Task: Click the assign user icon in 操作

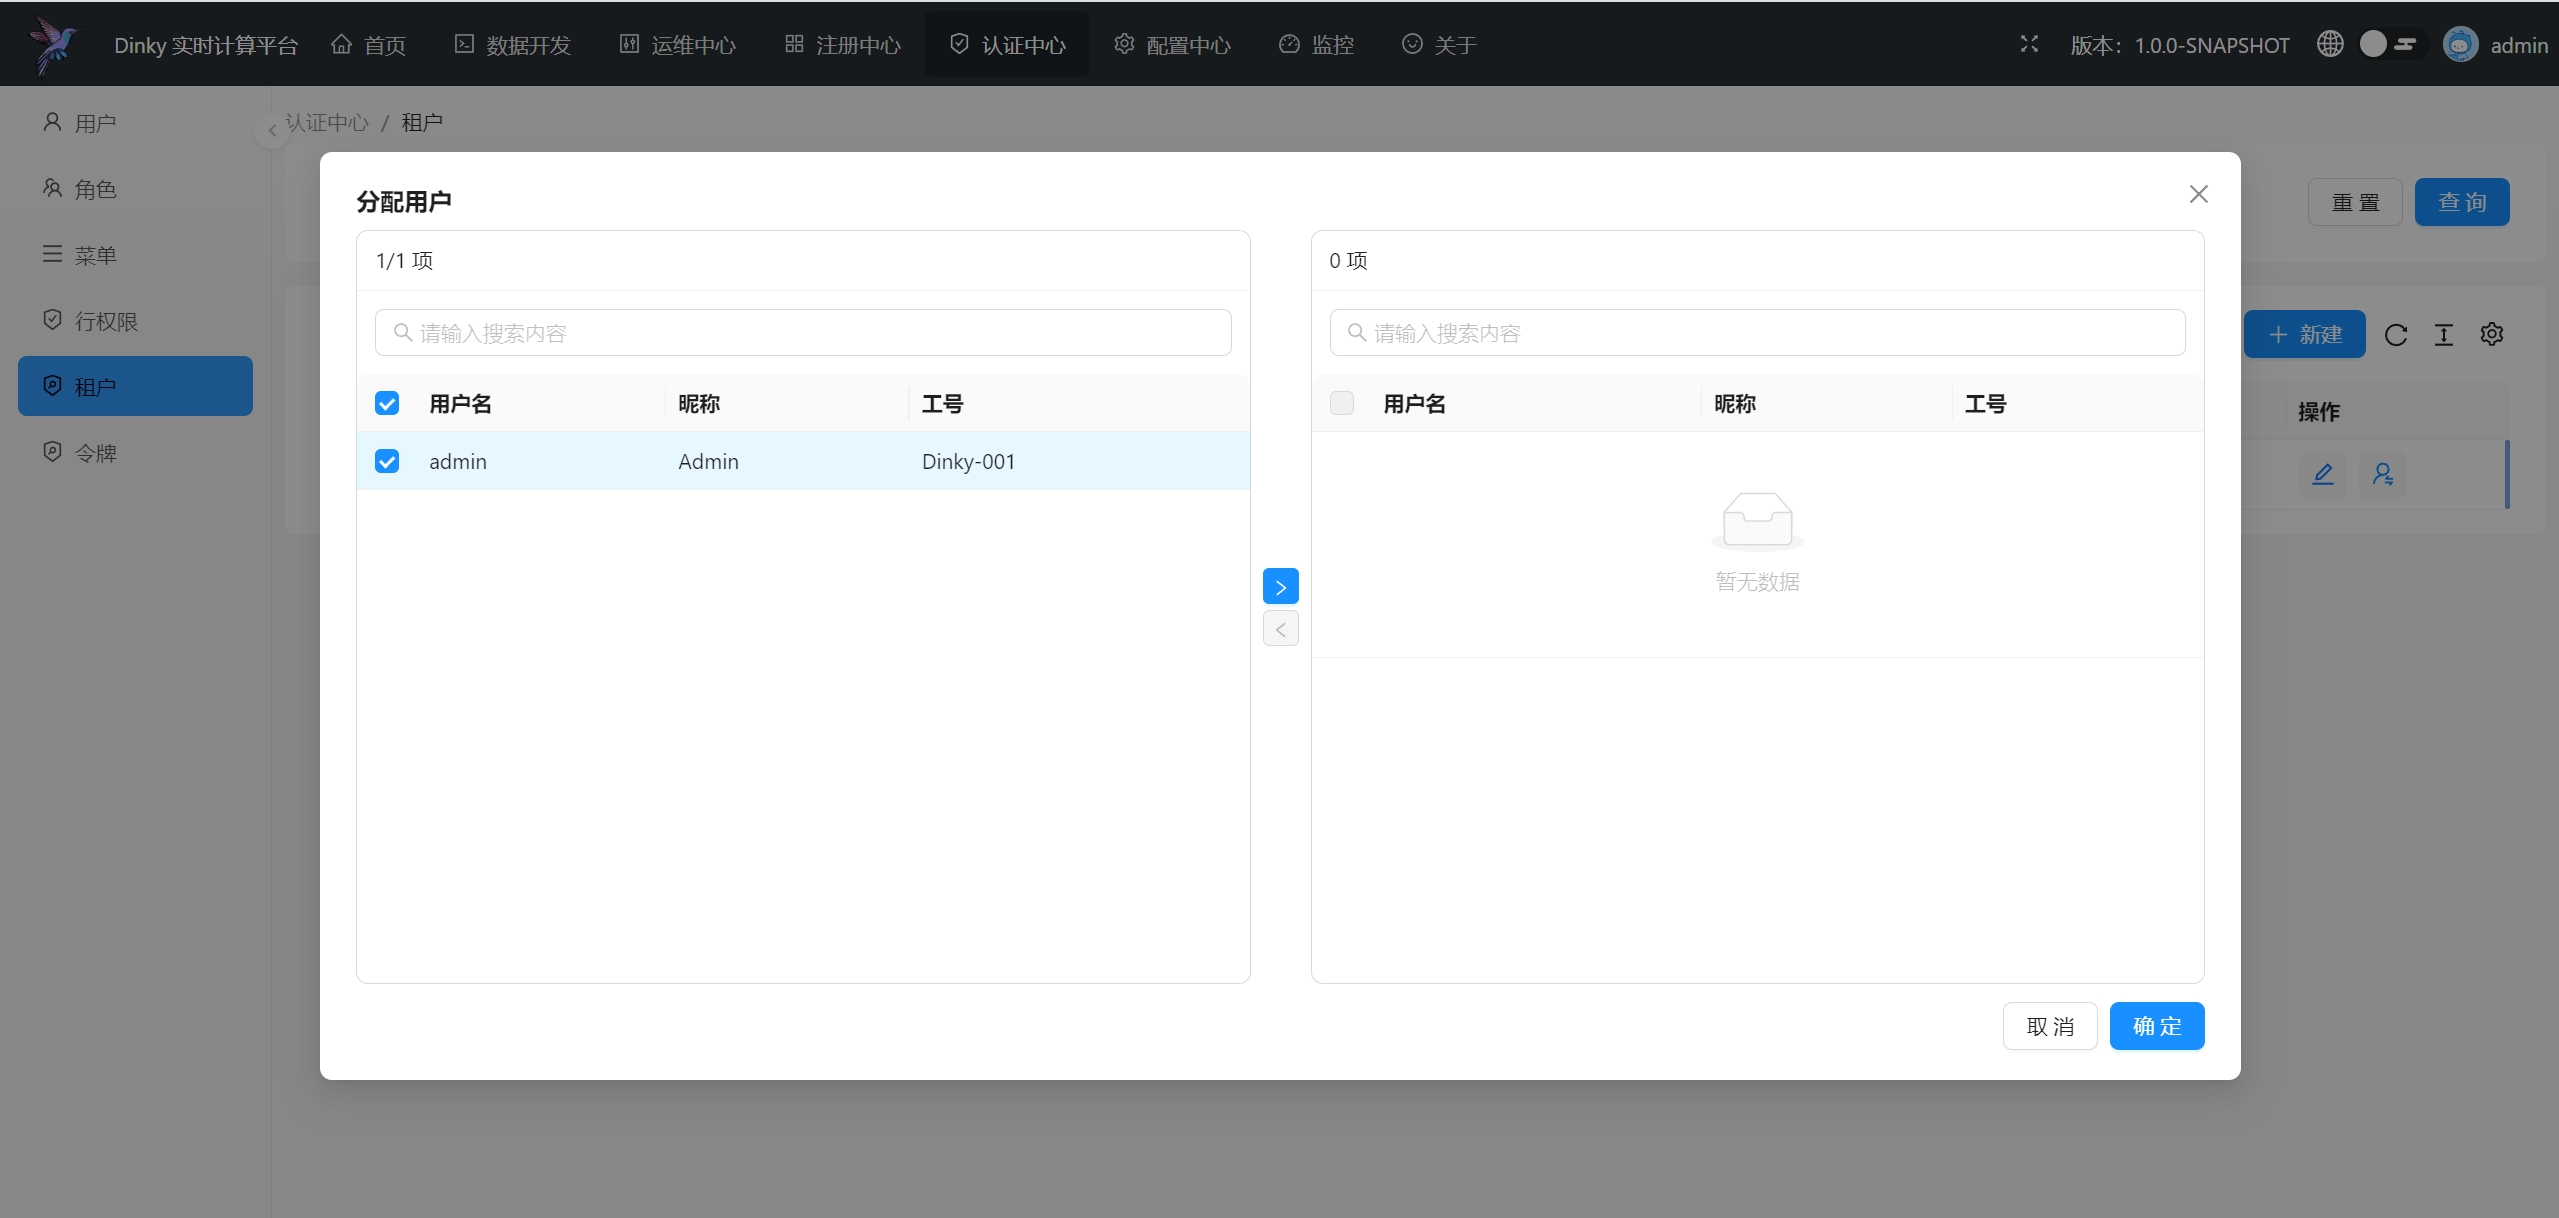Action: (2383, 473)
